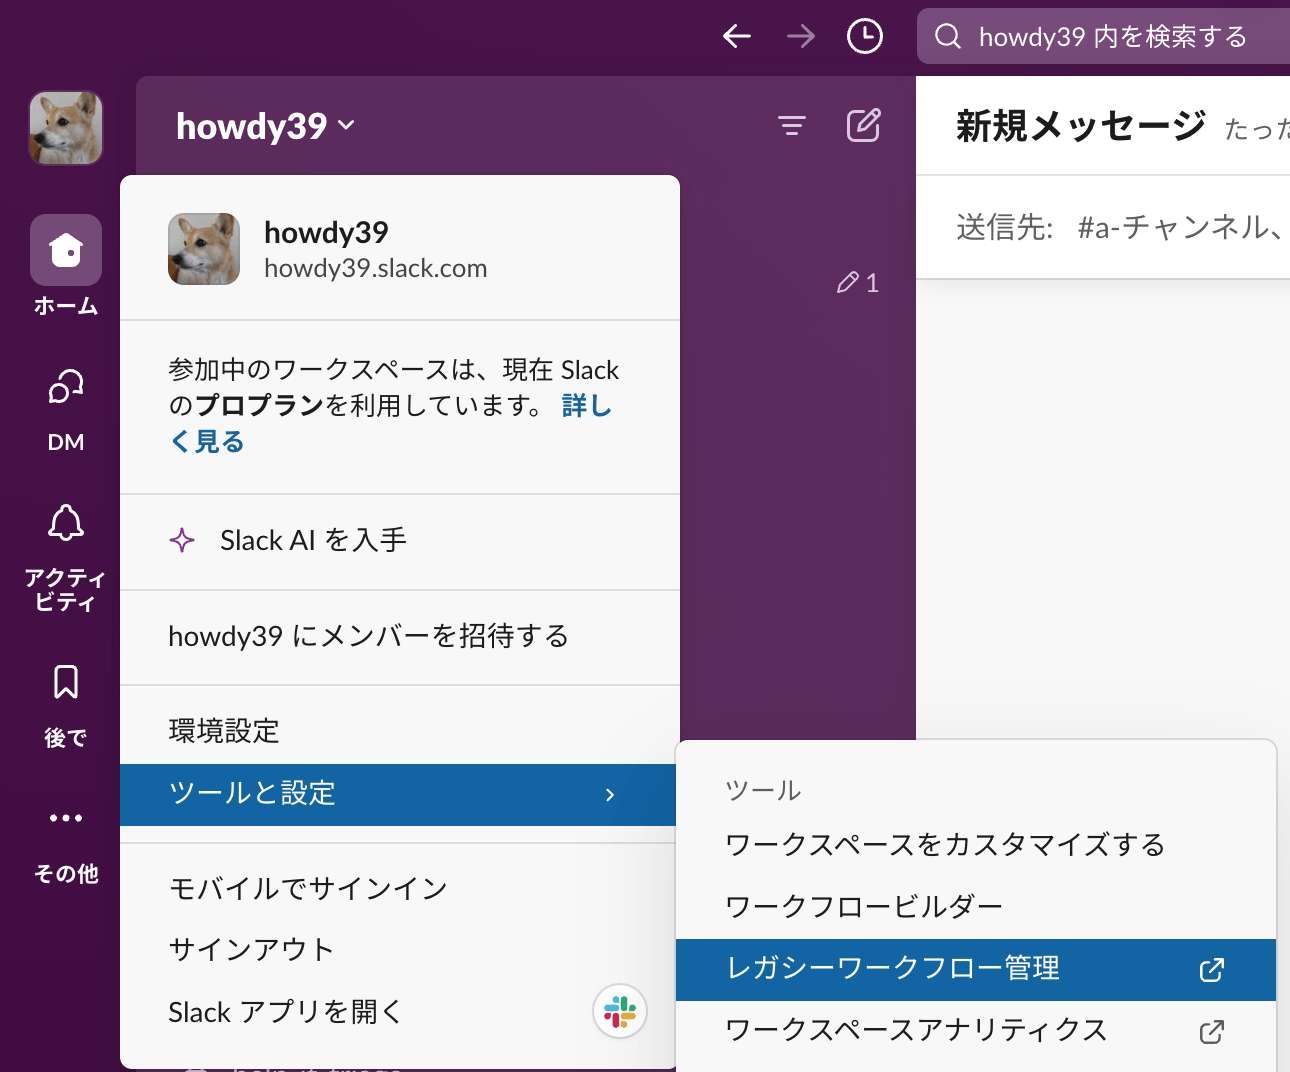The image size is (1290, 1072).
Task: Click the 新規メッセージ heading
Action: 1081,126
